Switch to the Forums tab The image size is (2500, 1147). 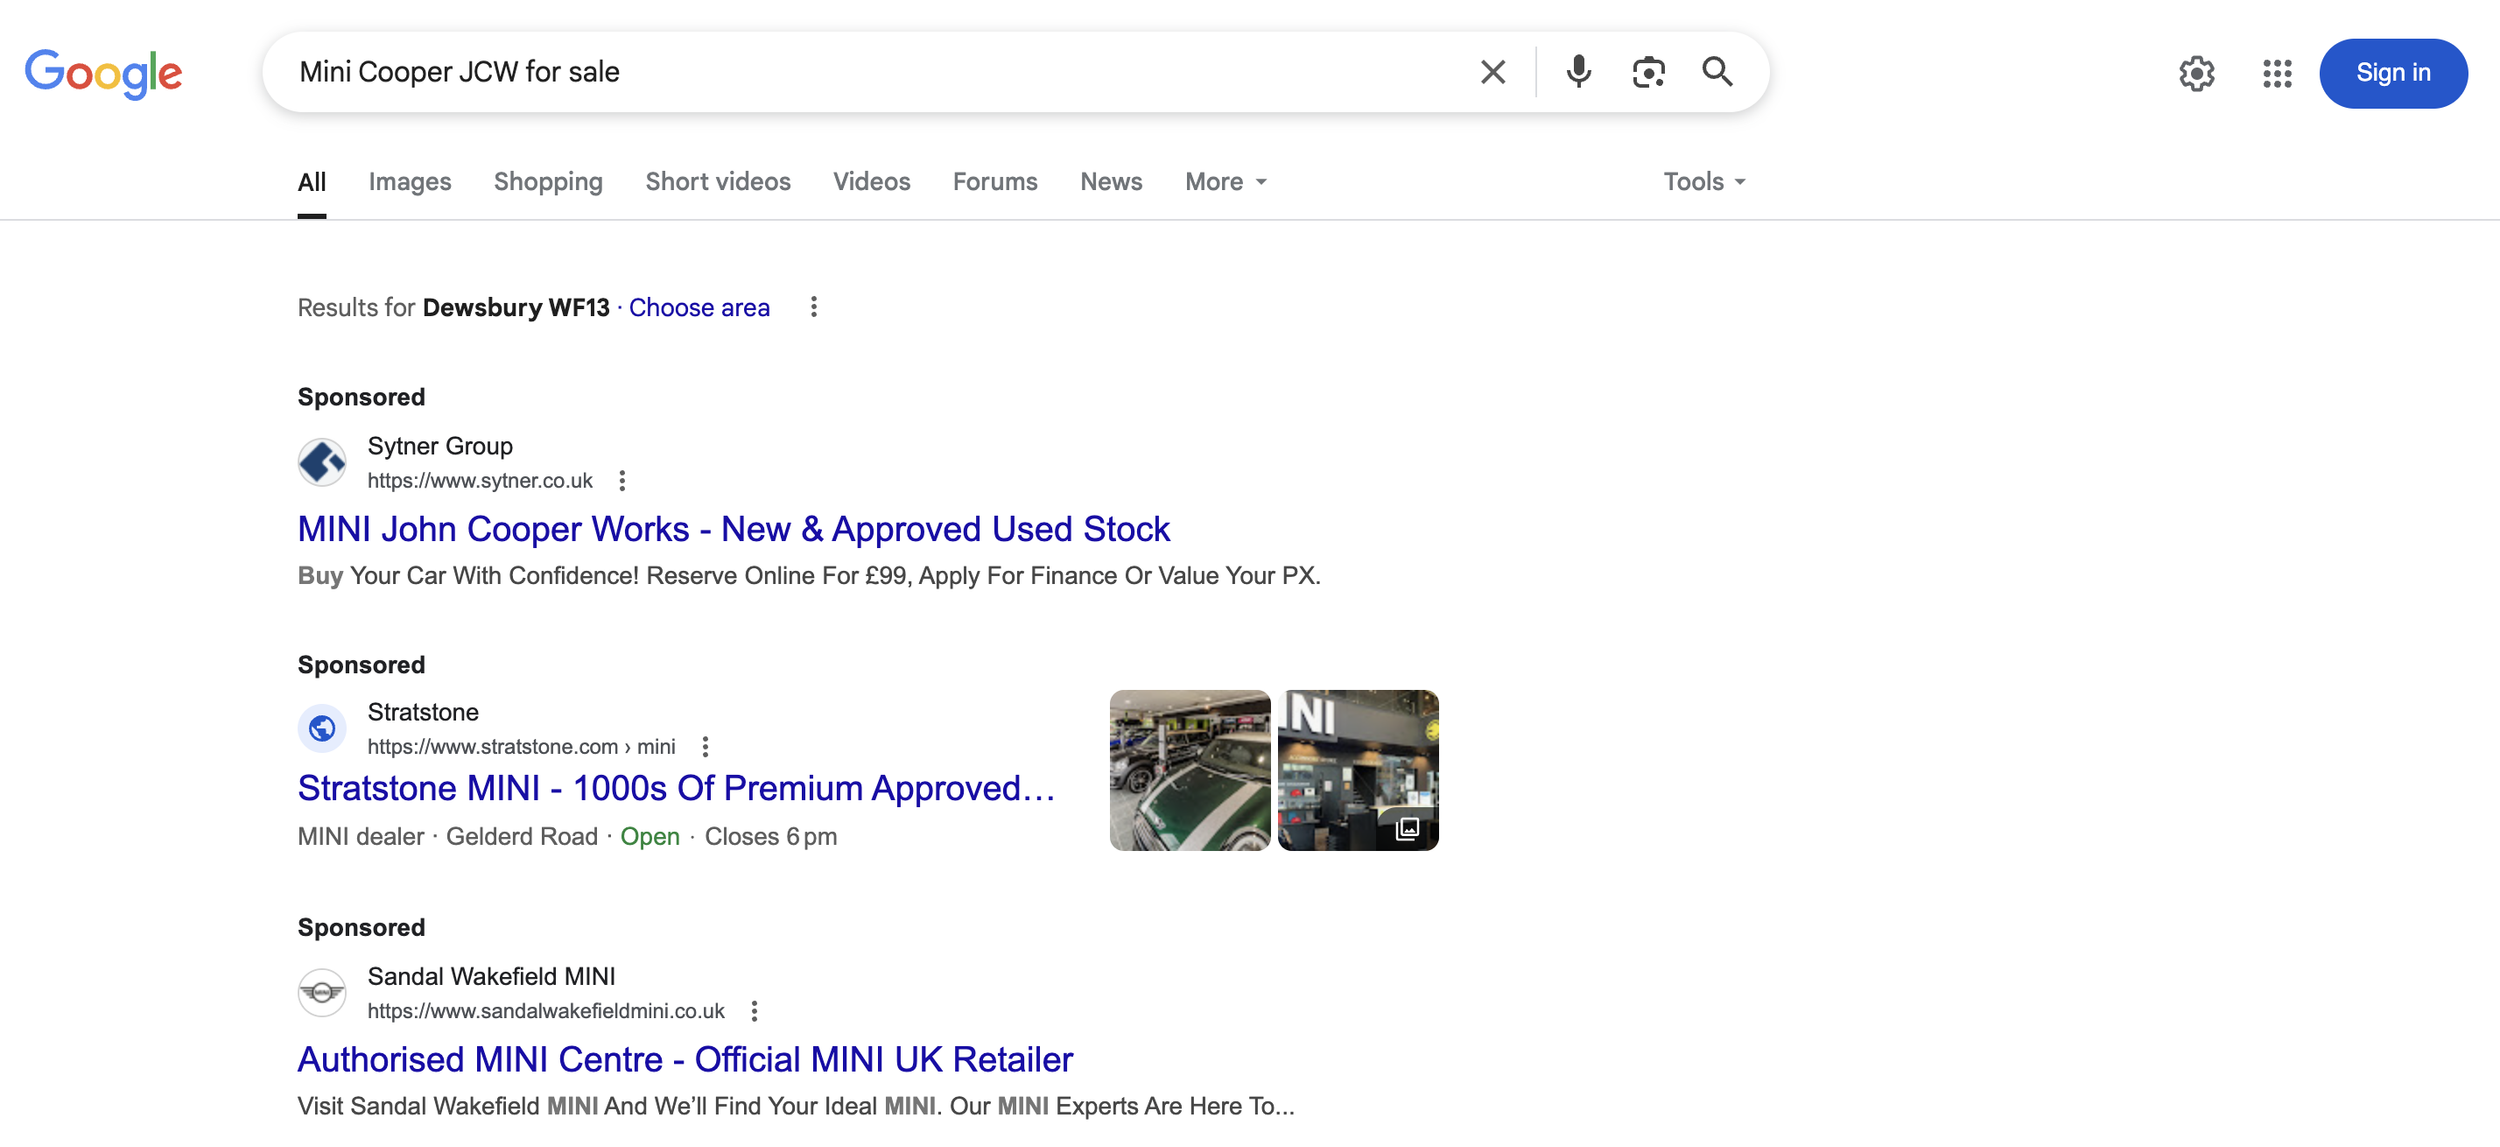tap(995, 182)
